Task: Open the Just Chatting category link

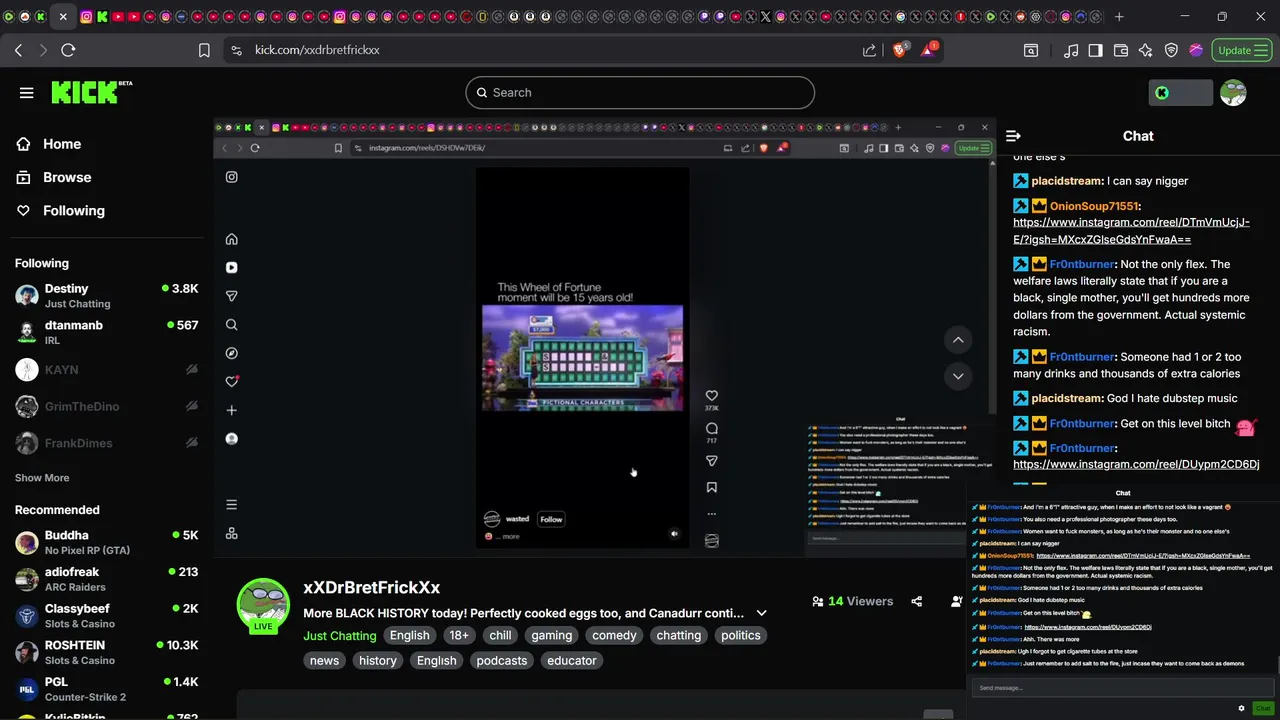Action: (340, 636)
